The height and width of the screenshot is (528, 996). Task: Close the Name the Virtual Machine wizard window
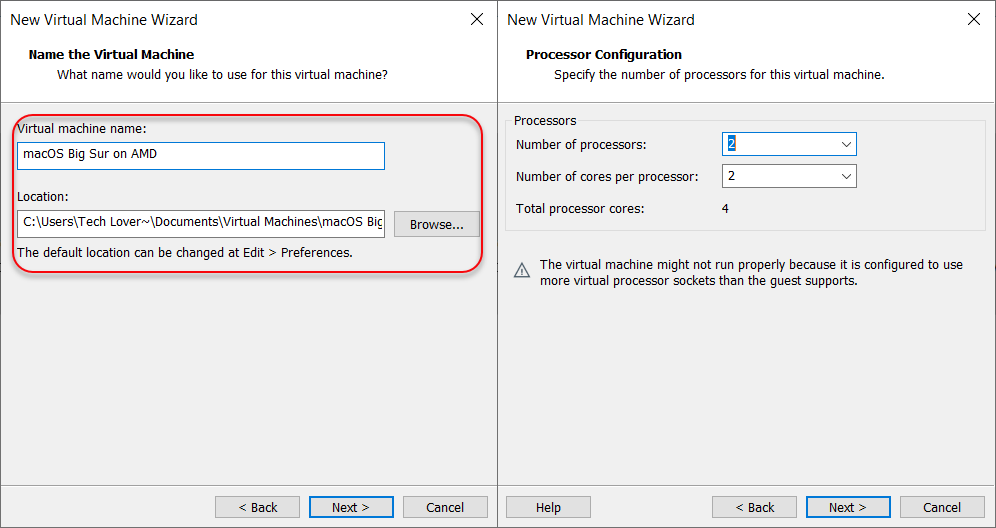[477, 20]
